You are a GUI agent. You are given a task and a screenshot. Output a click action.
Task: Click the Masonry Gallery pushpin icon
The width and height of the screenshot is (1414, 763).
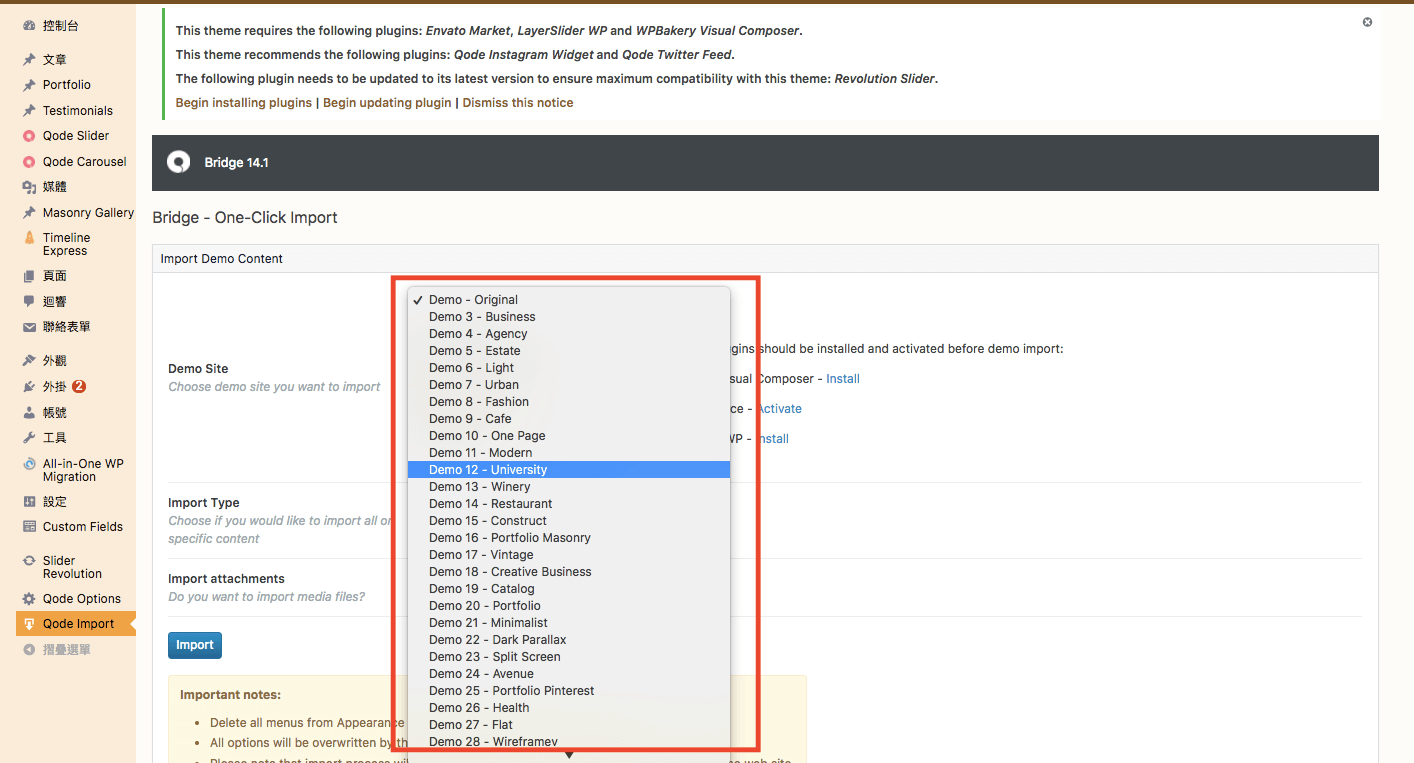point(29,213)
